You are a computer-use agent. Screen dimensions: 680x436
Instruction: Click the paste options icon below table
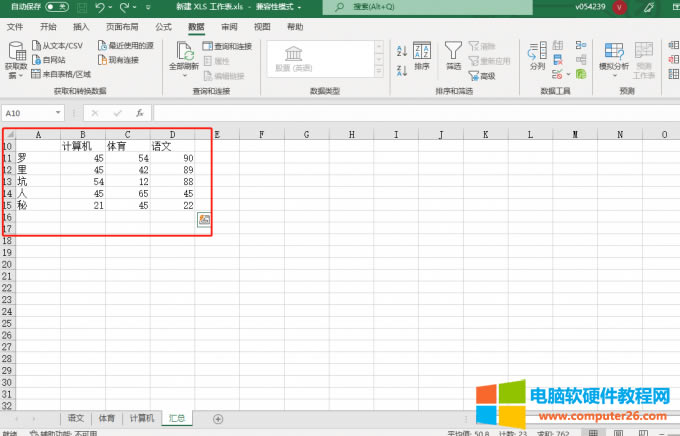203,219
